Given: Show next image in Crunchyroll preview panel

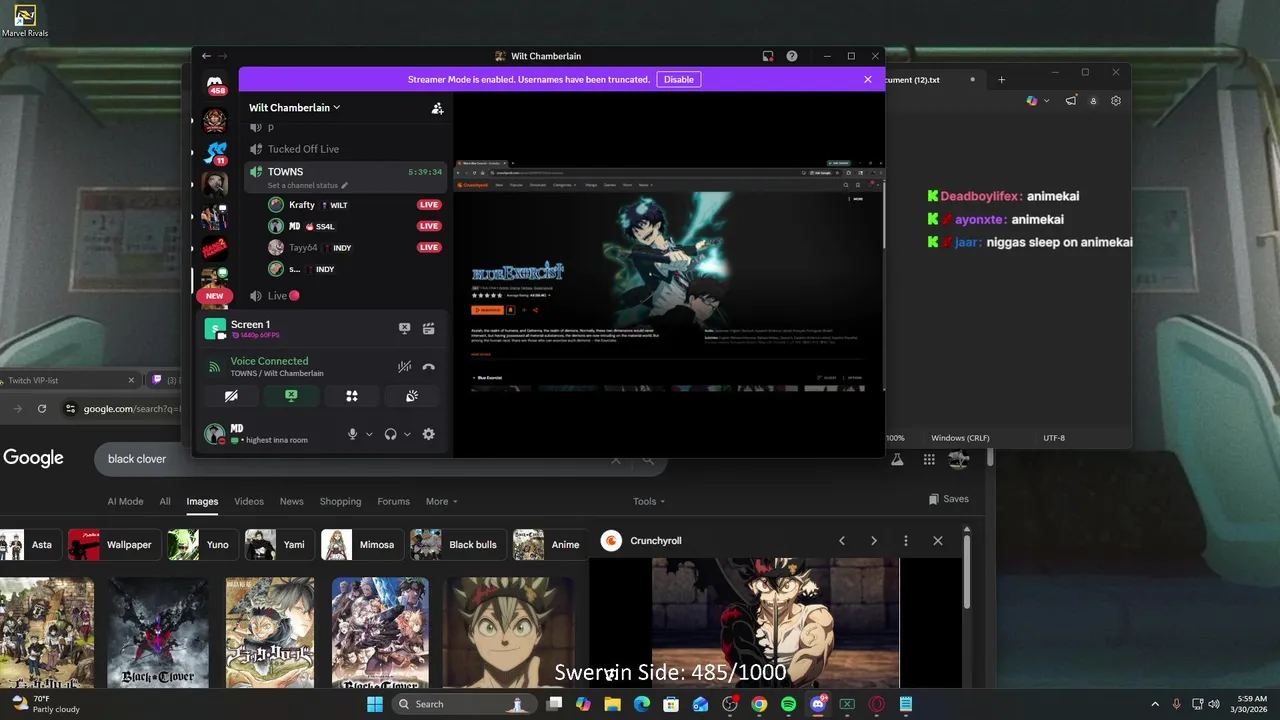Looking at the screenshot, I should (x=874, y=541).
